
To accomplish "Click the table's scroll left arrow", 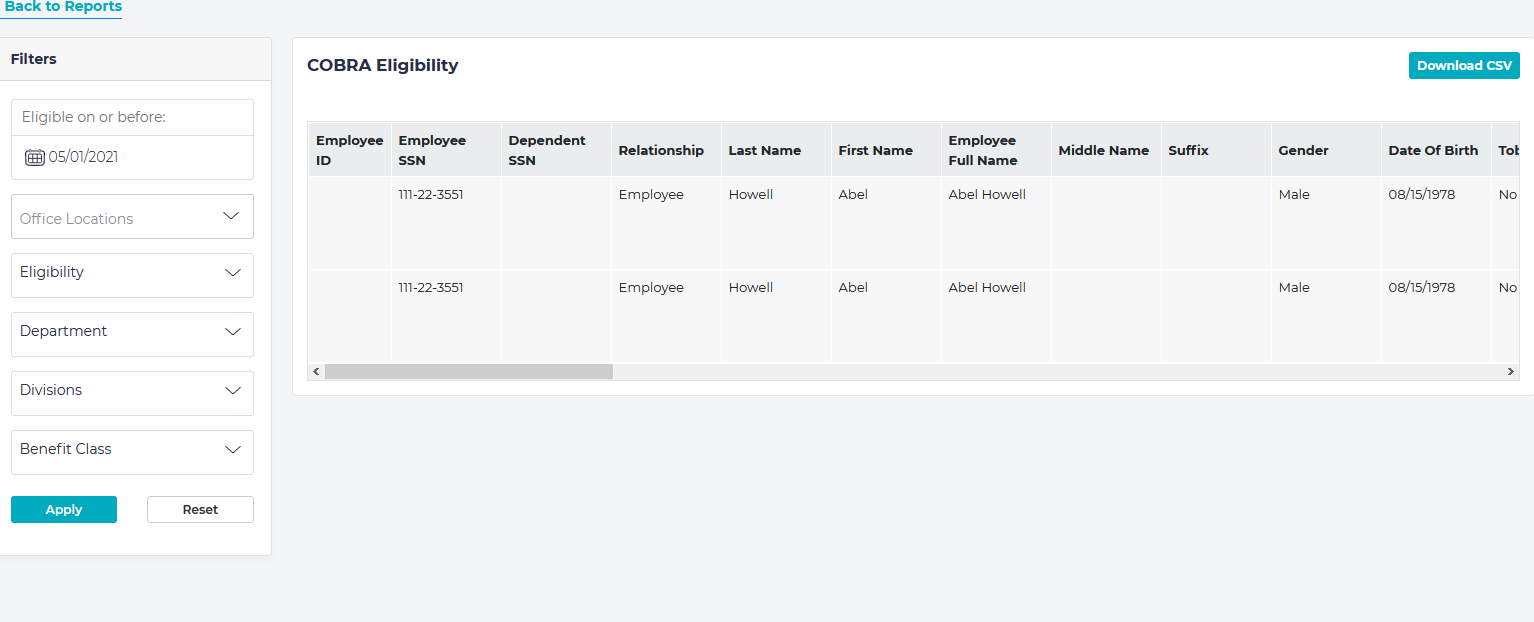I will [316, 371].
